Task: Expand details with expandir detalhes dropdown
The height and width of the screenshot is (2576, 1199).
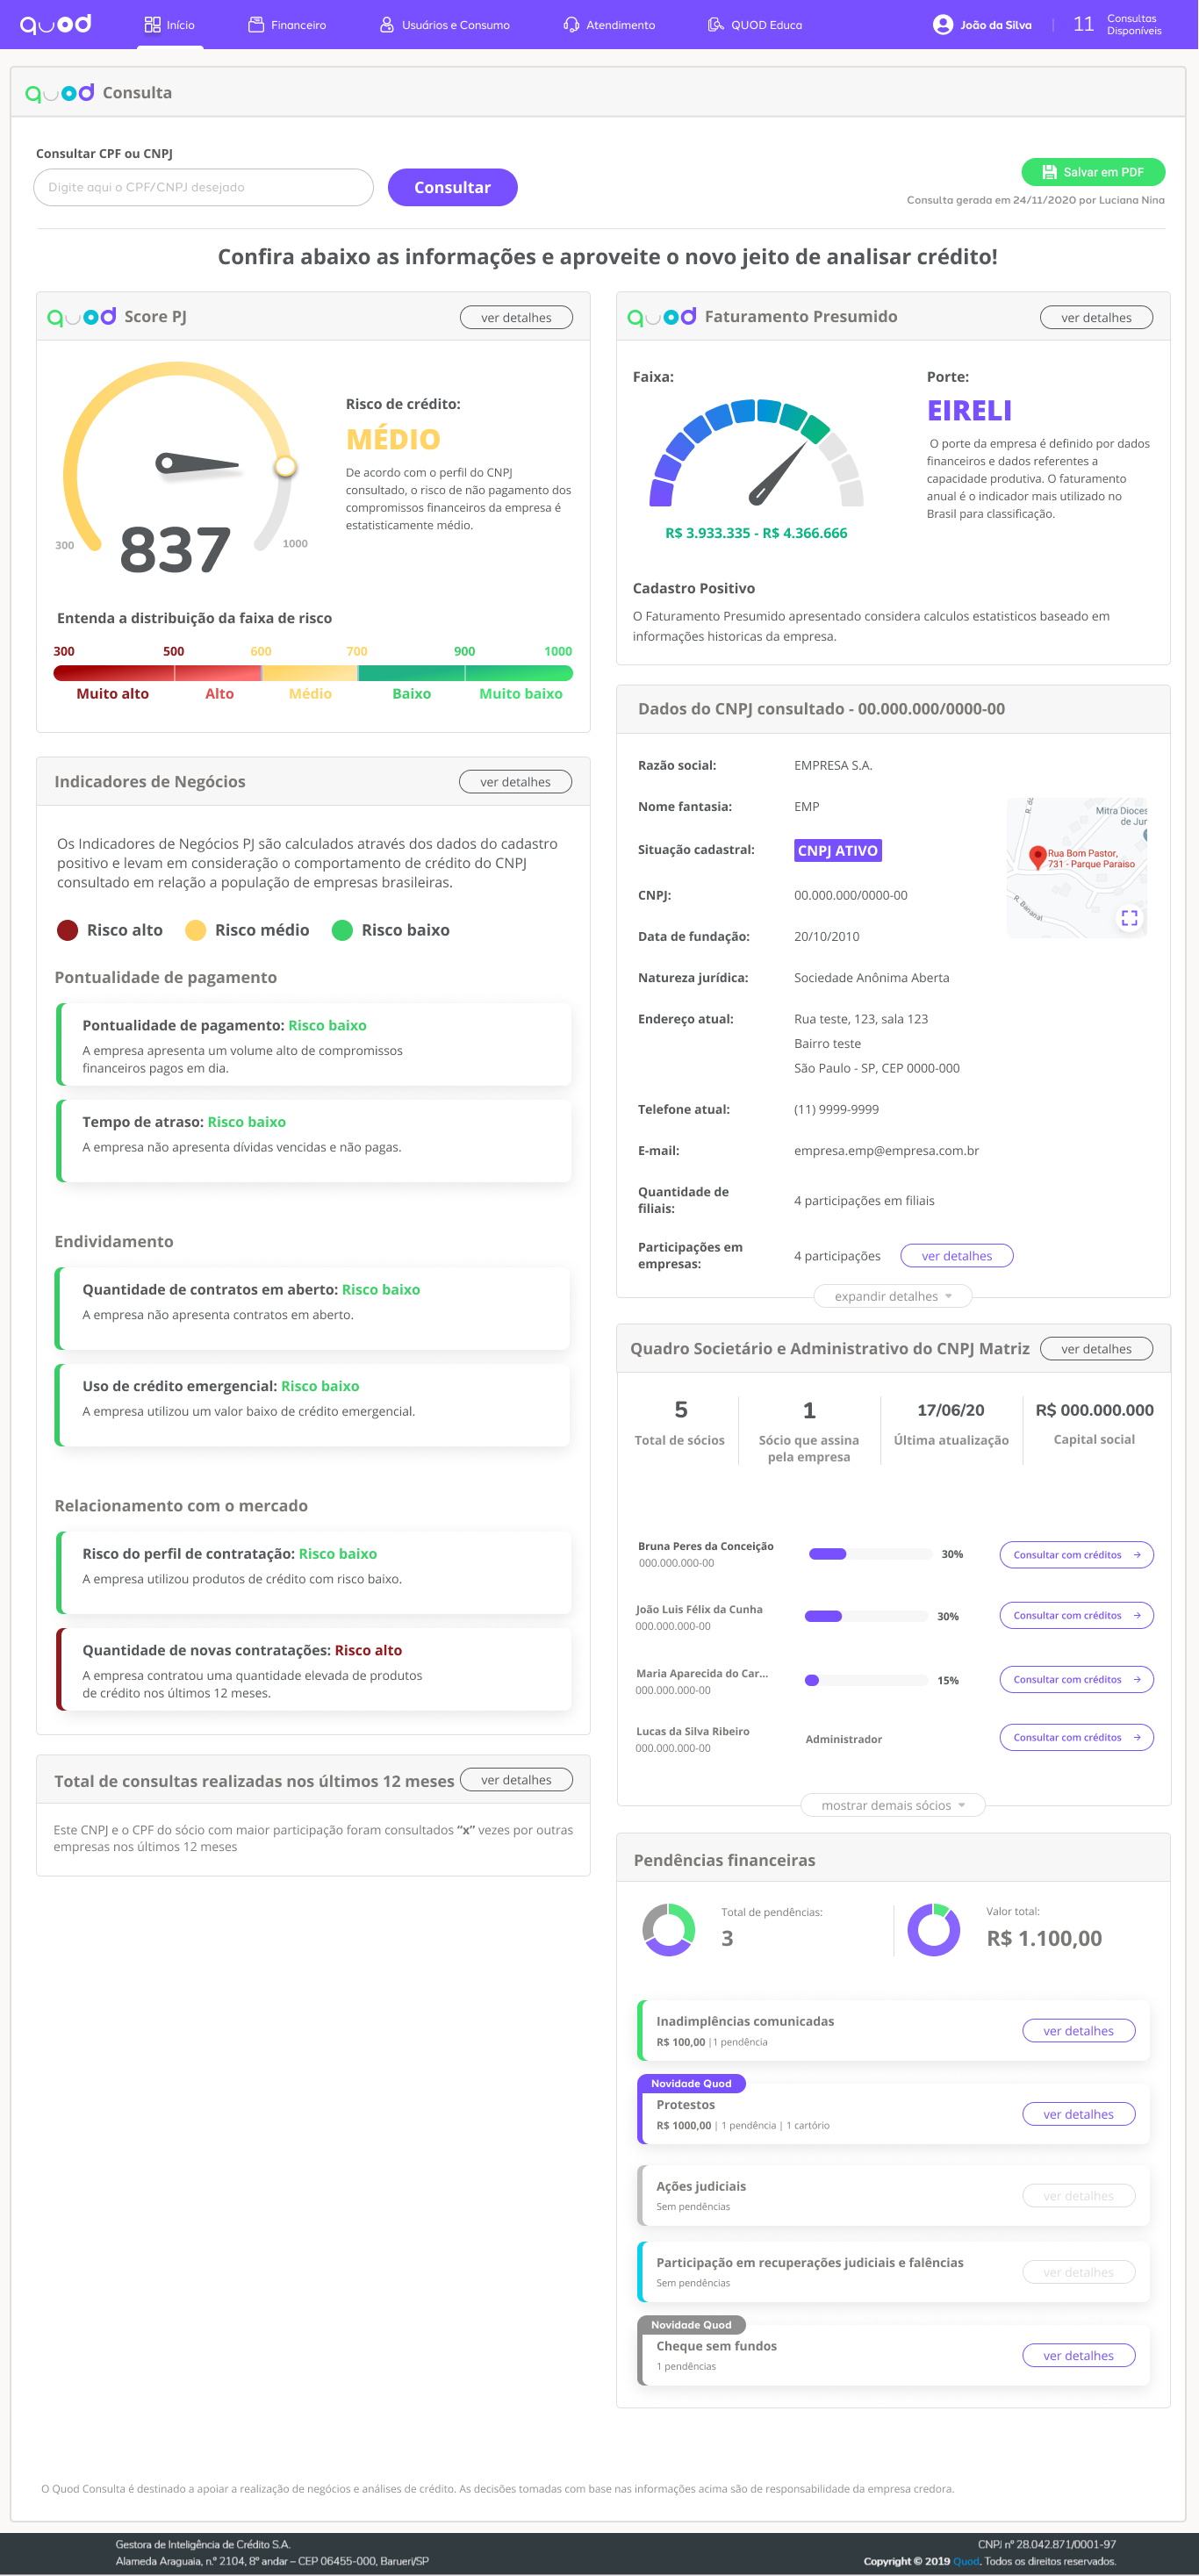Action: (x=892, y=1296)
